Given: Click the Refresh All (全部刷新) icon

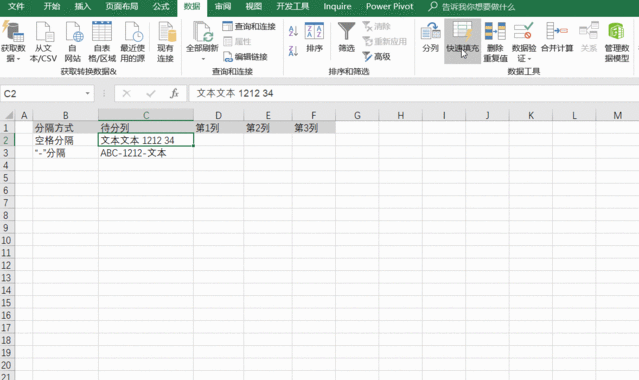Looking at the screenshot, I should point(202,32).
